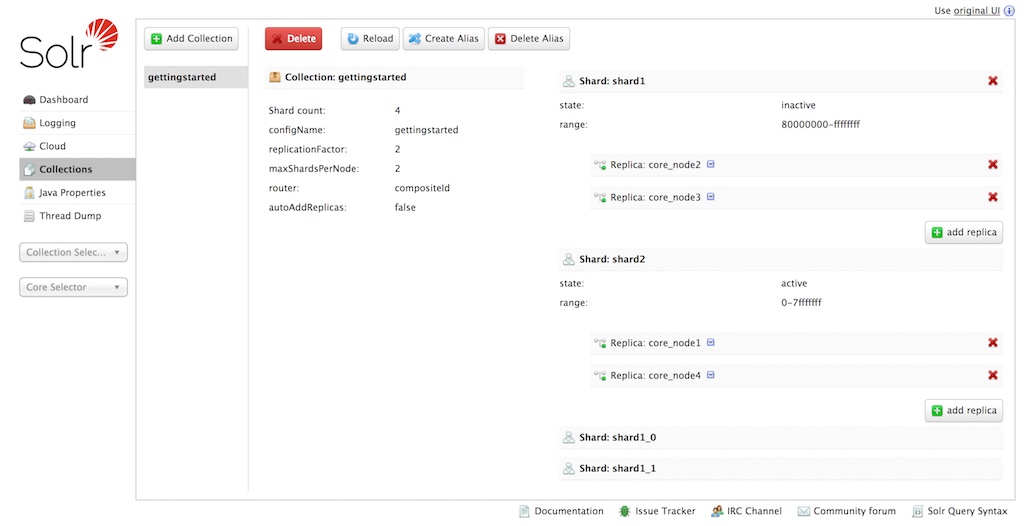Open the Core Selector dropdown

point(74,288)
